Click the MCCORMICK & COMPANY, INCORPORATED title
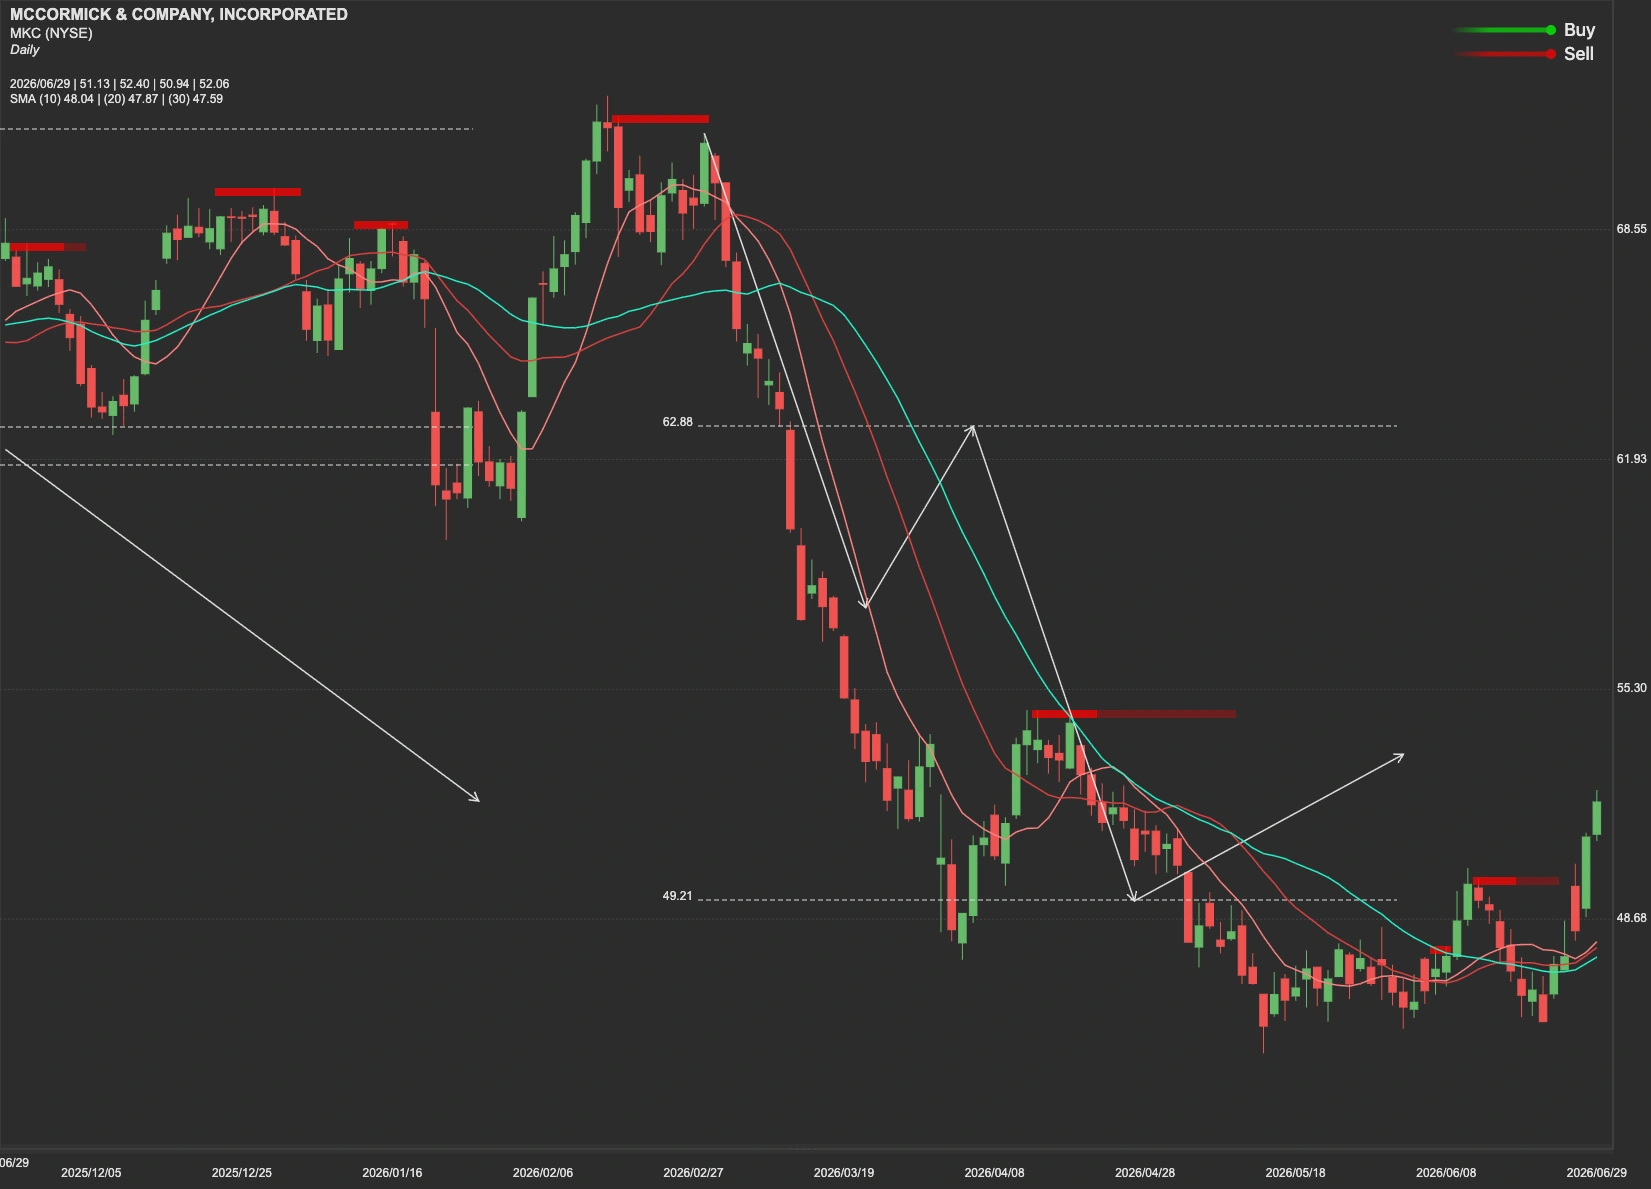The height and width of the screenshot is (1189, 1651). click(x=179, y=14)
